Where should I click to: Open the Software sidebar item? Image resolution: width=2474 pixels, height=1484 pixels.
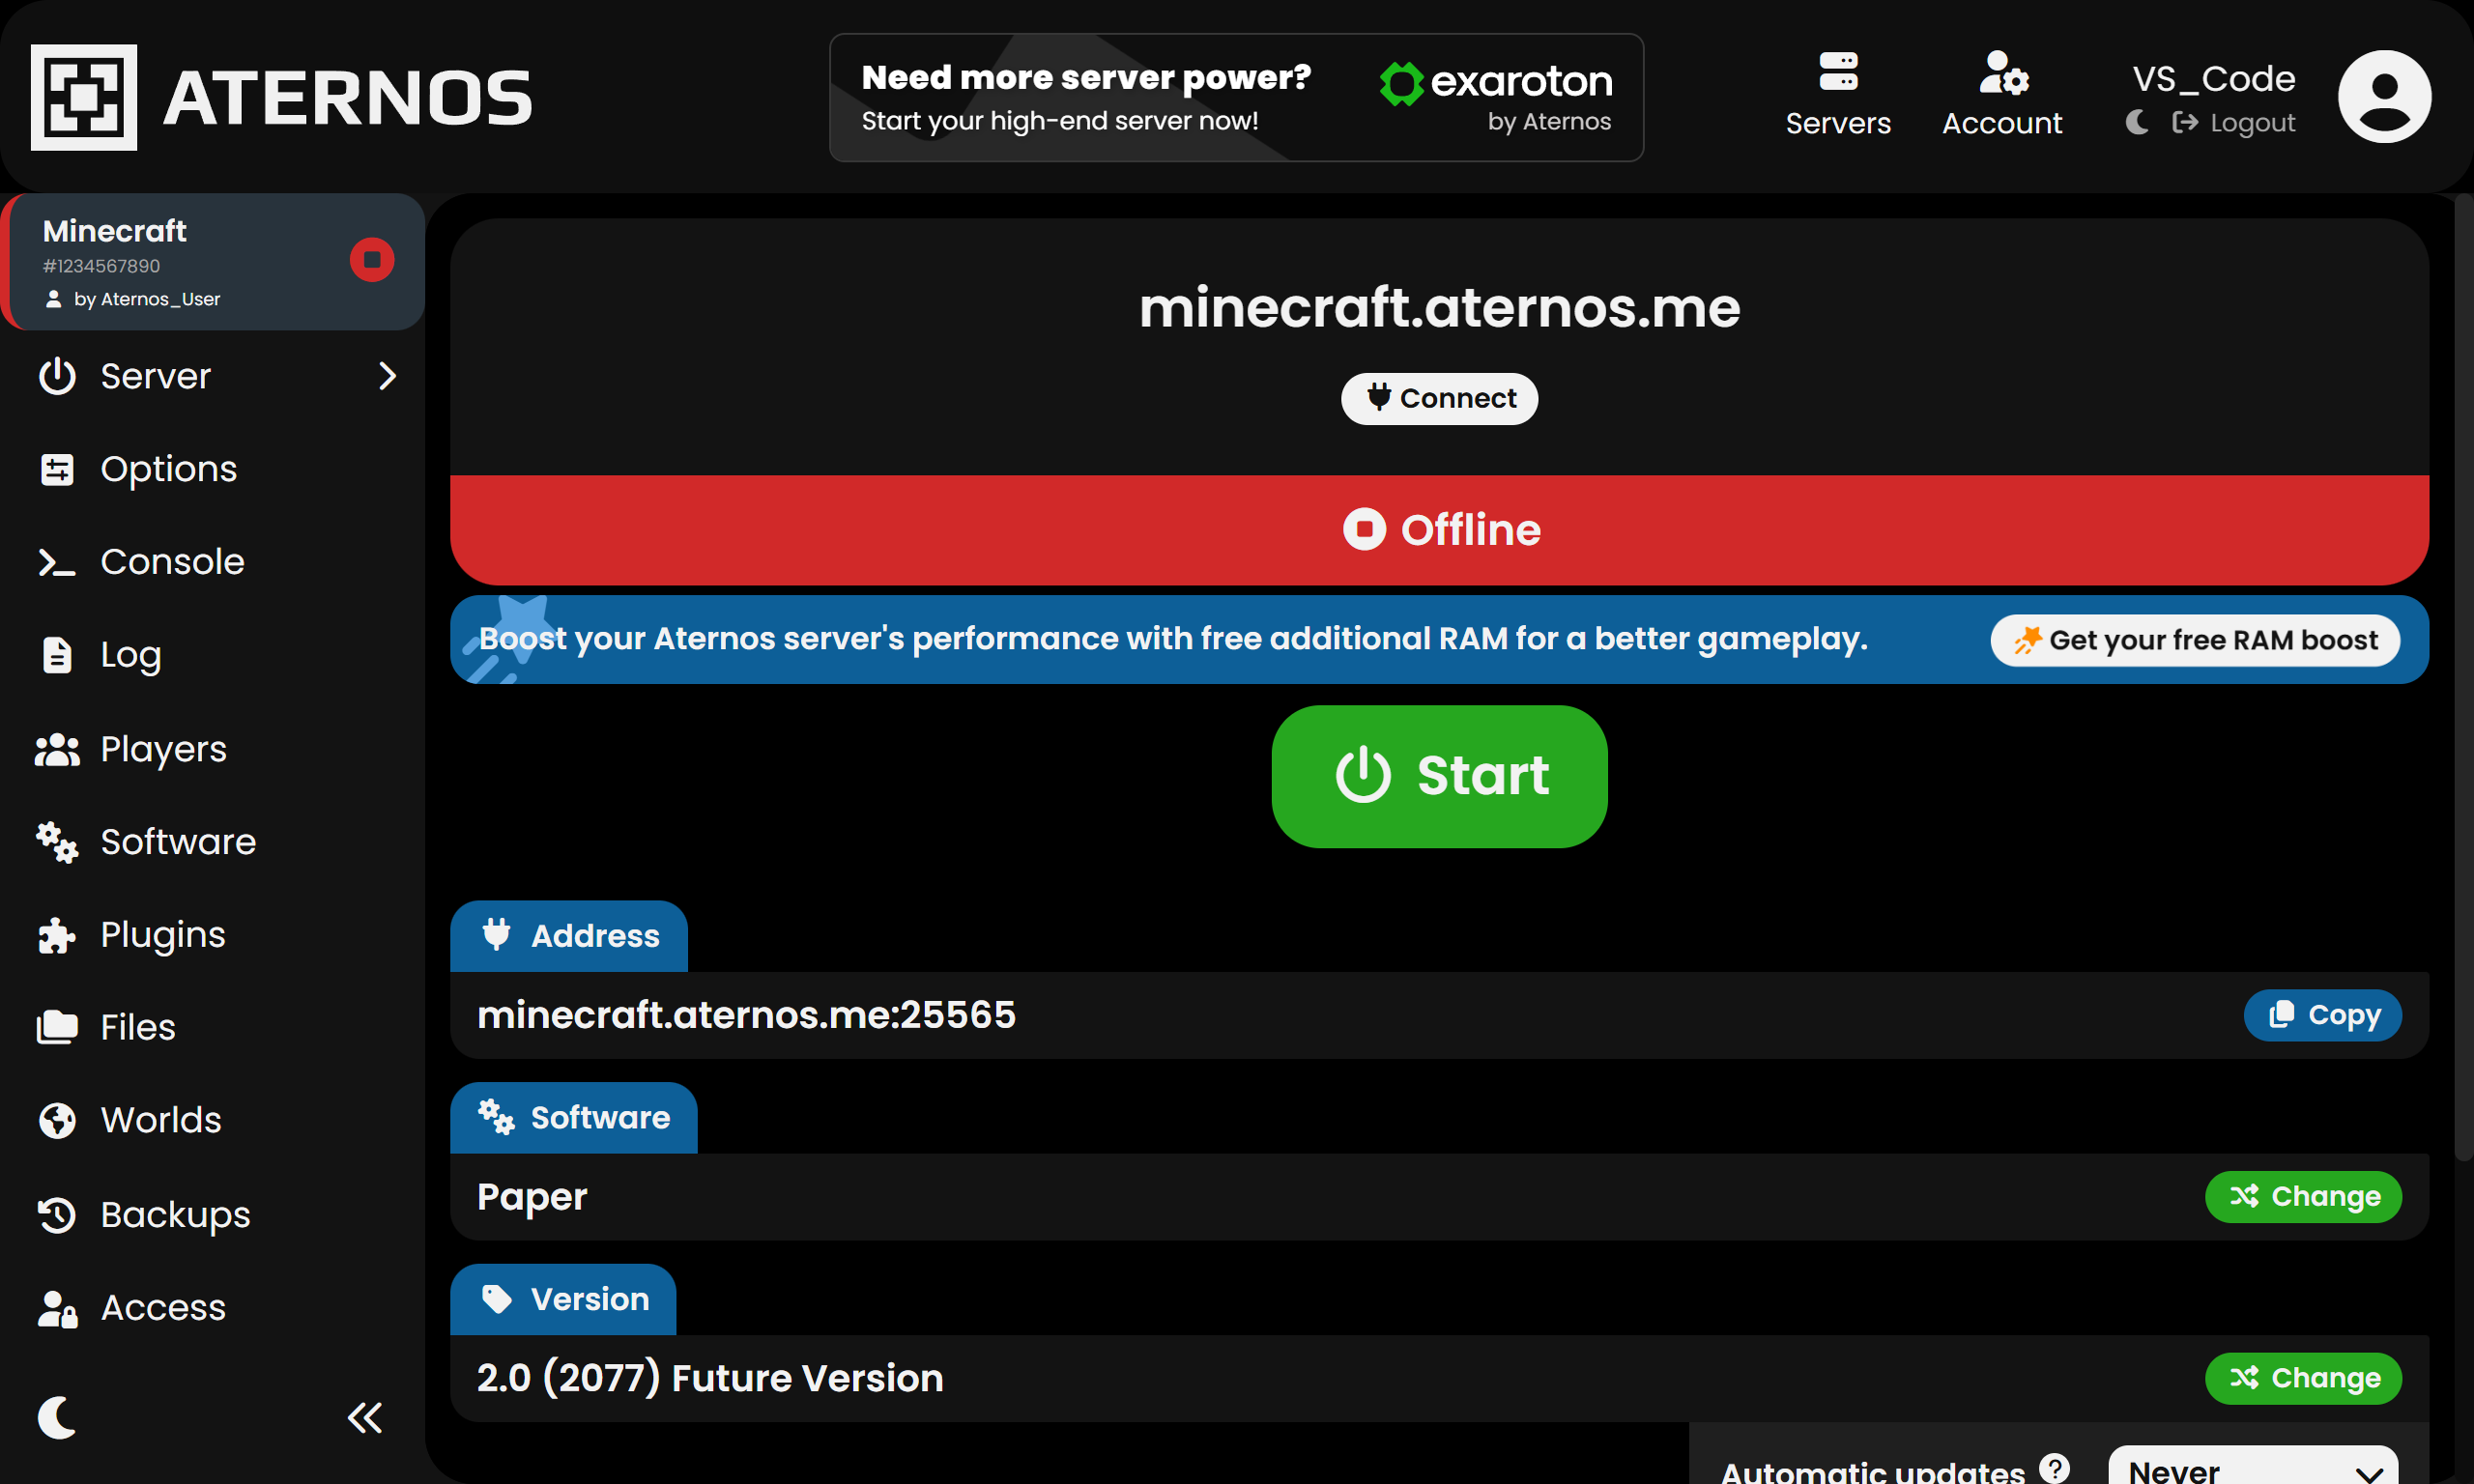pyautogui.click(x=213, y=842)
